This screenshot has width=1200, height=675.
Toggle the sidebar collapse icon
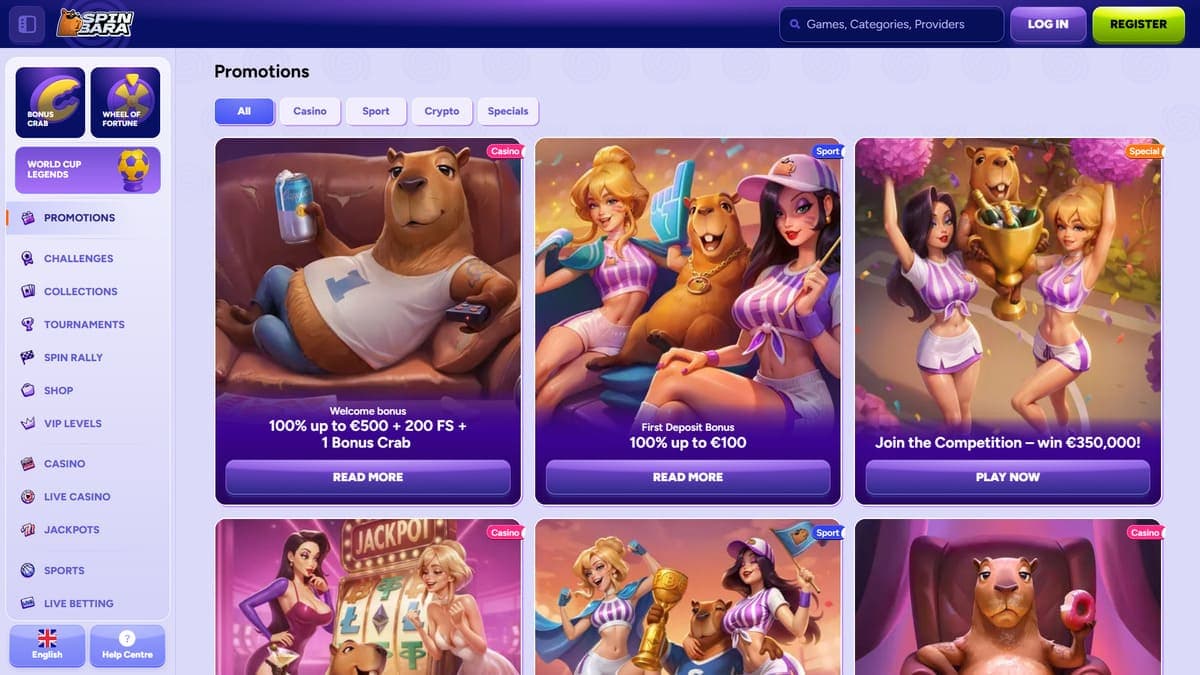[27, 24]
